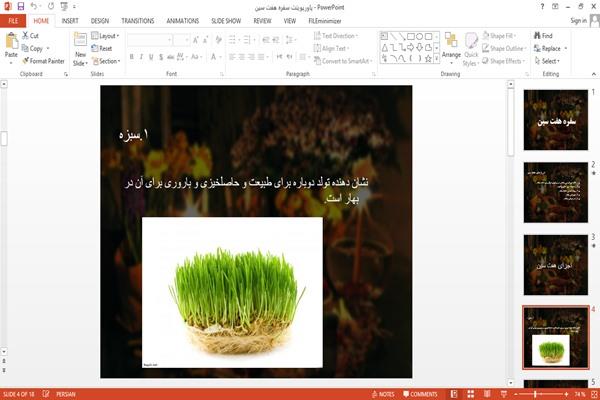Open Comments pane from status bar
600x400 pixels.
click(x=420, y=394)
